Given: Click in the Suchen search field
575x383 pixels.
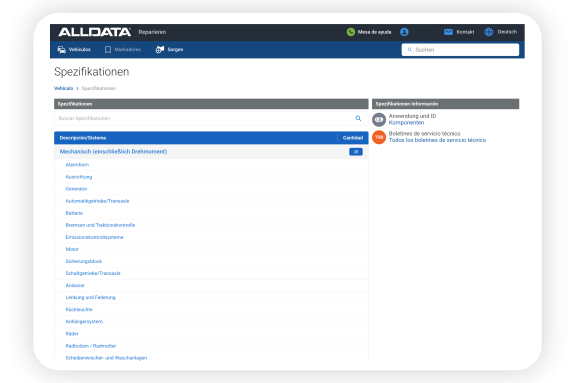Looking at the screenshot, I should click(x=460, y=50).
